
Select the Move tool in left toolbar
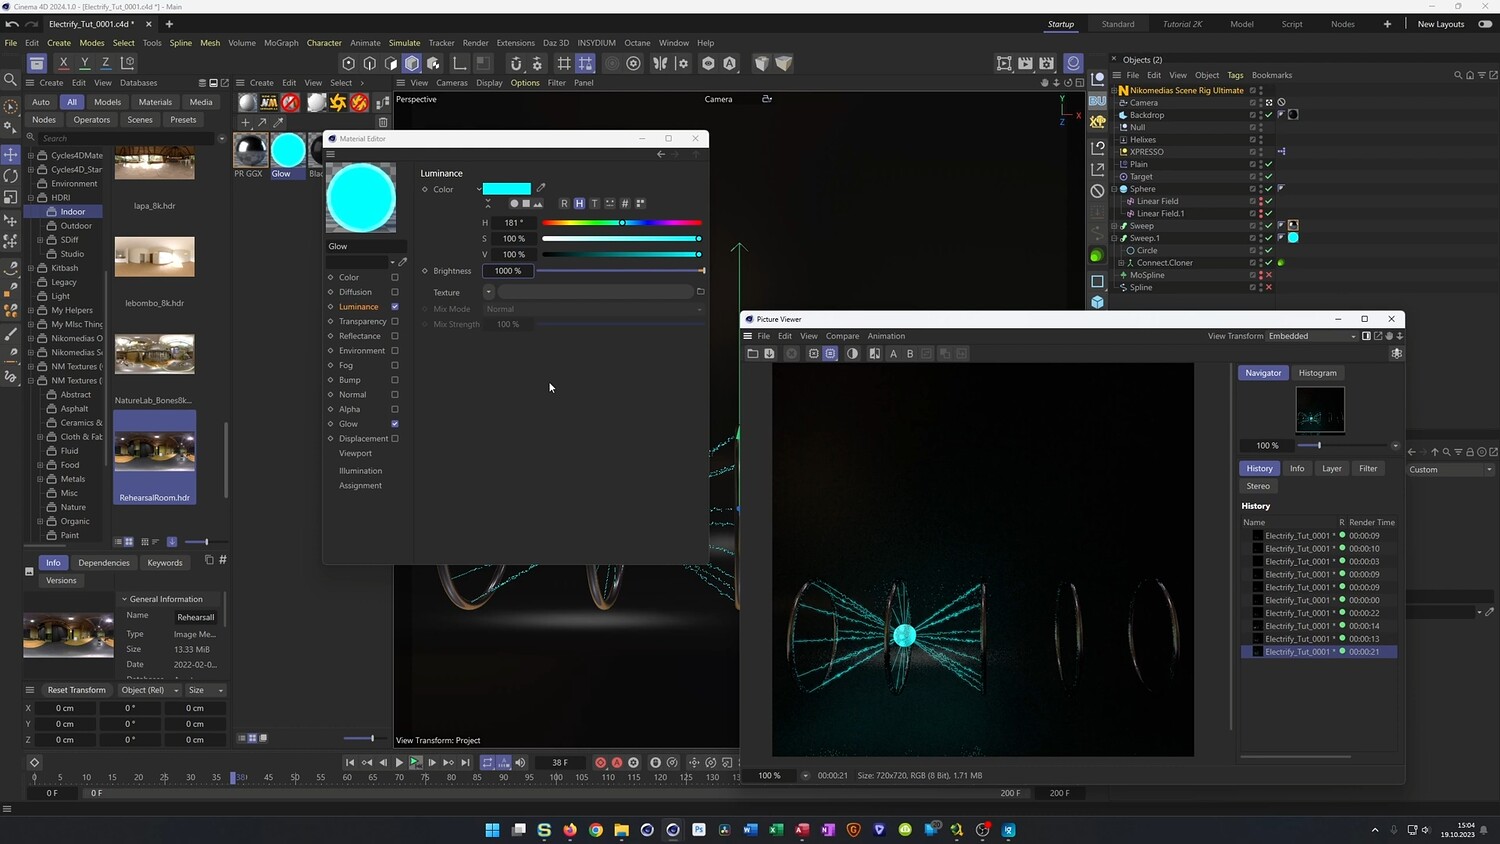point(11,154)
